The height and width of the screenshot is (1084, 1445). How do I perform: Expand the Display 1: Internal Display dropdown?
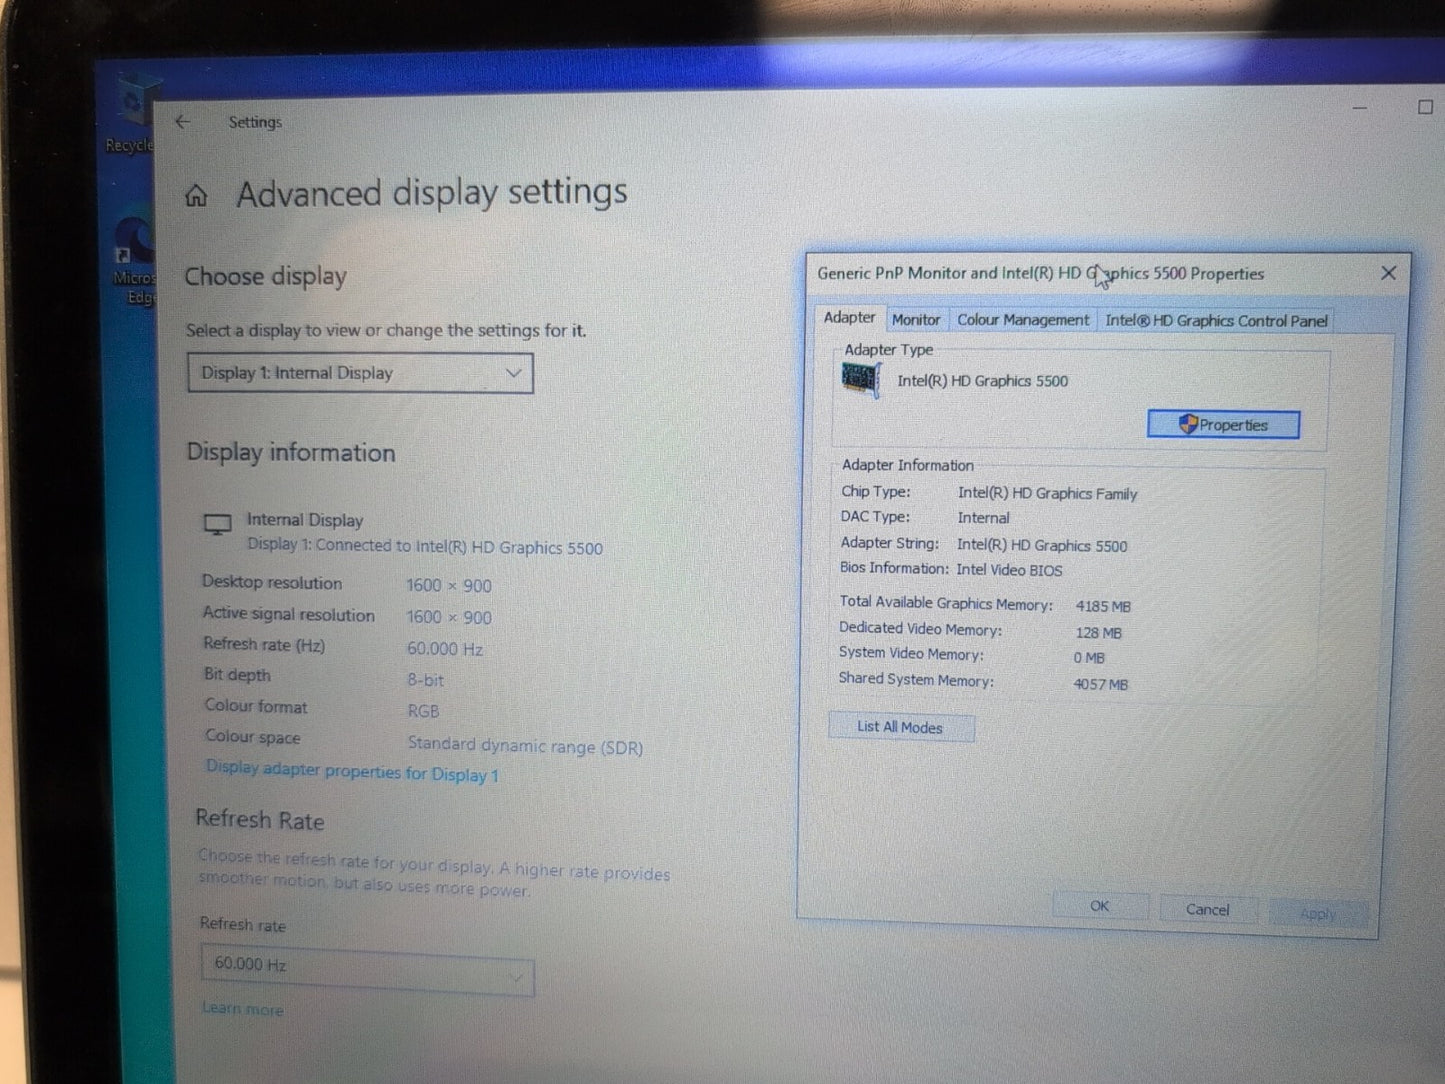360,373
